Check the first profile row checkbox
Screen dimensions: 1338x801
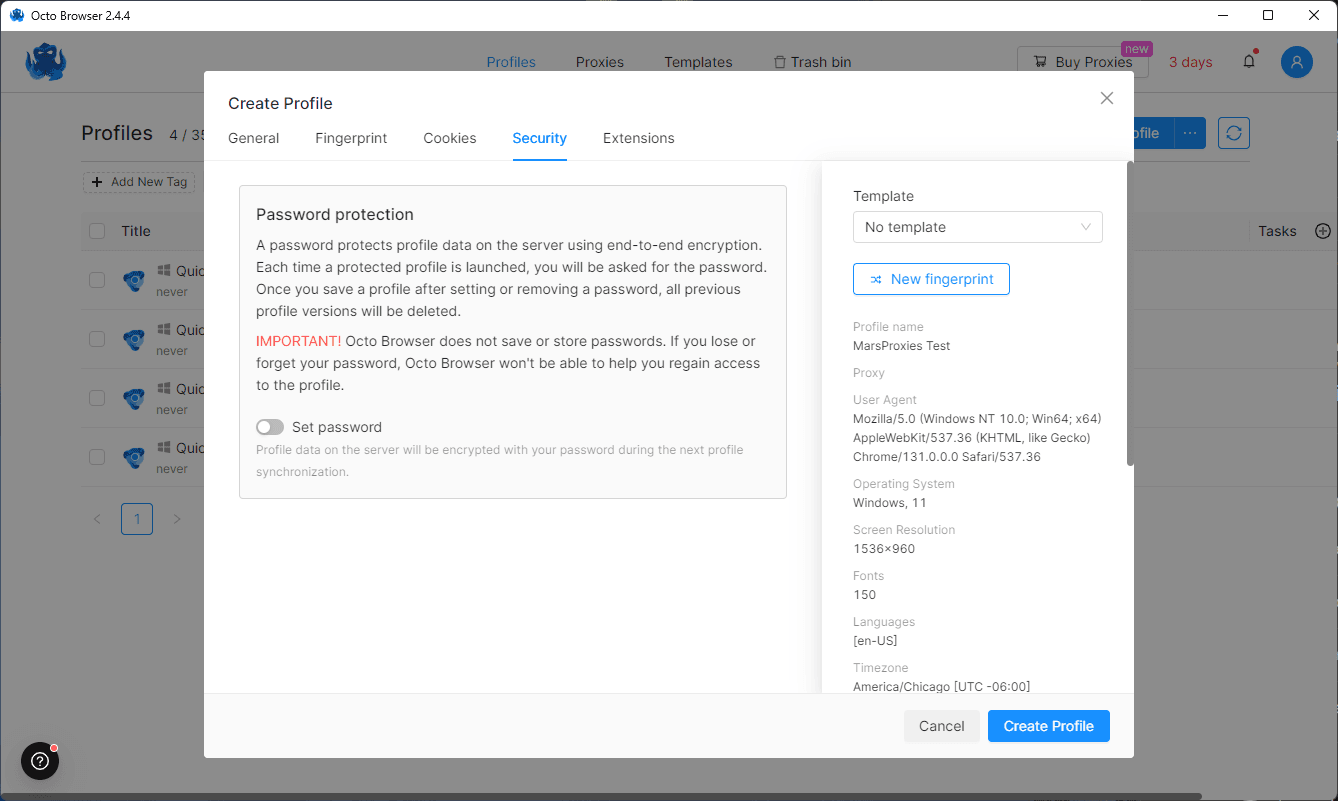tap(97, 280)
